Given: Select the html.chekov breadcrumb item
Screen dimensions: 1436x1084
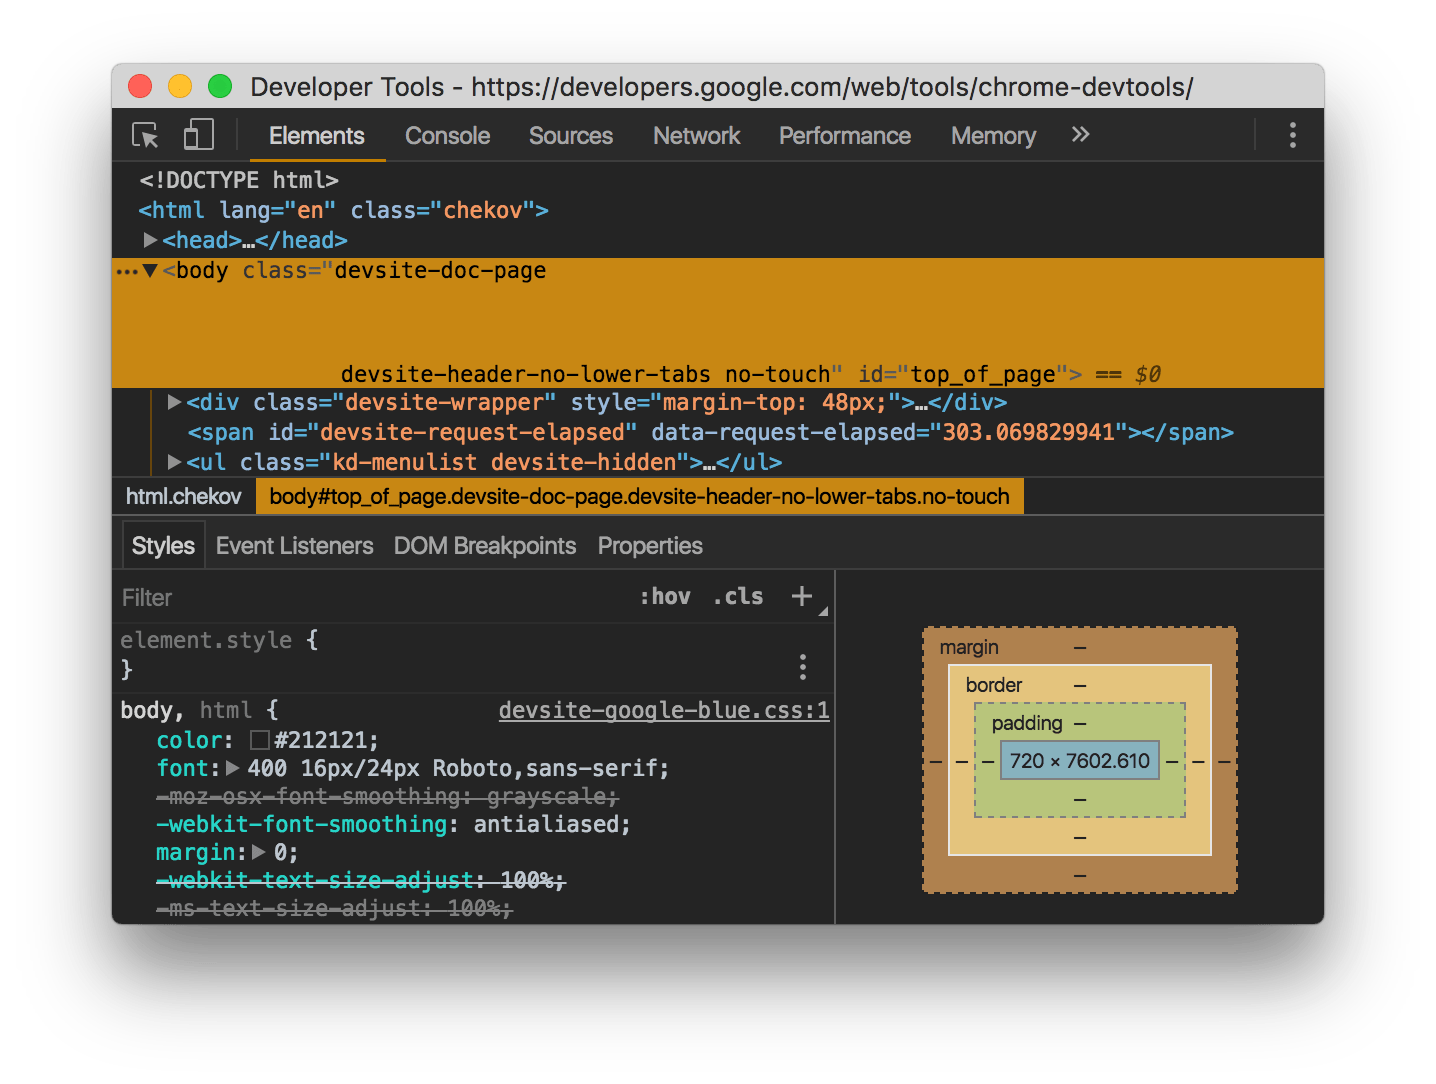Looking at the screenshot, I should [x=182, y=495].
